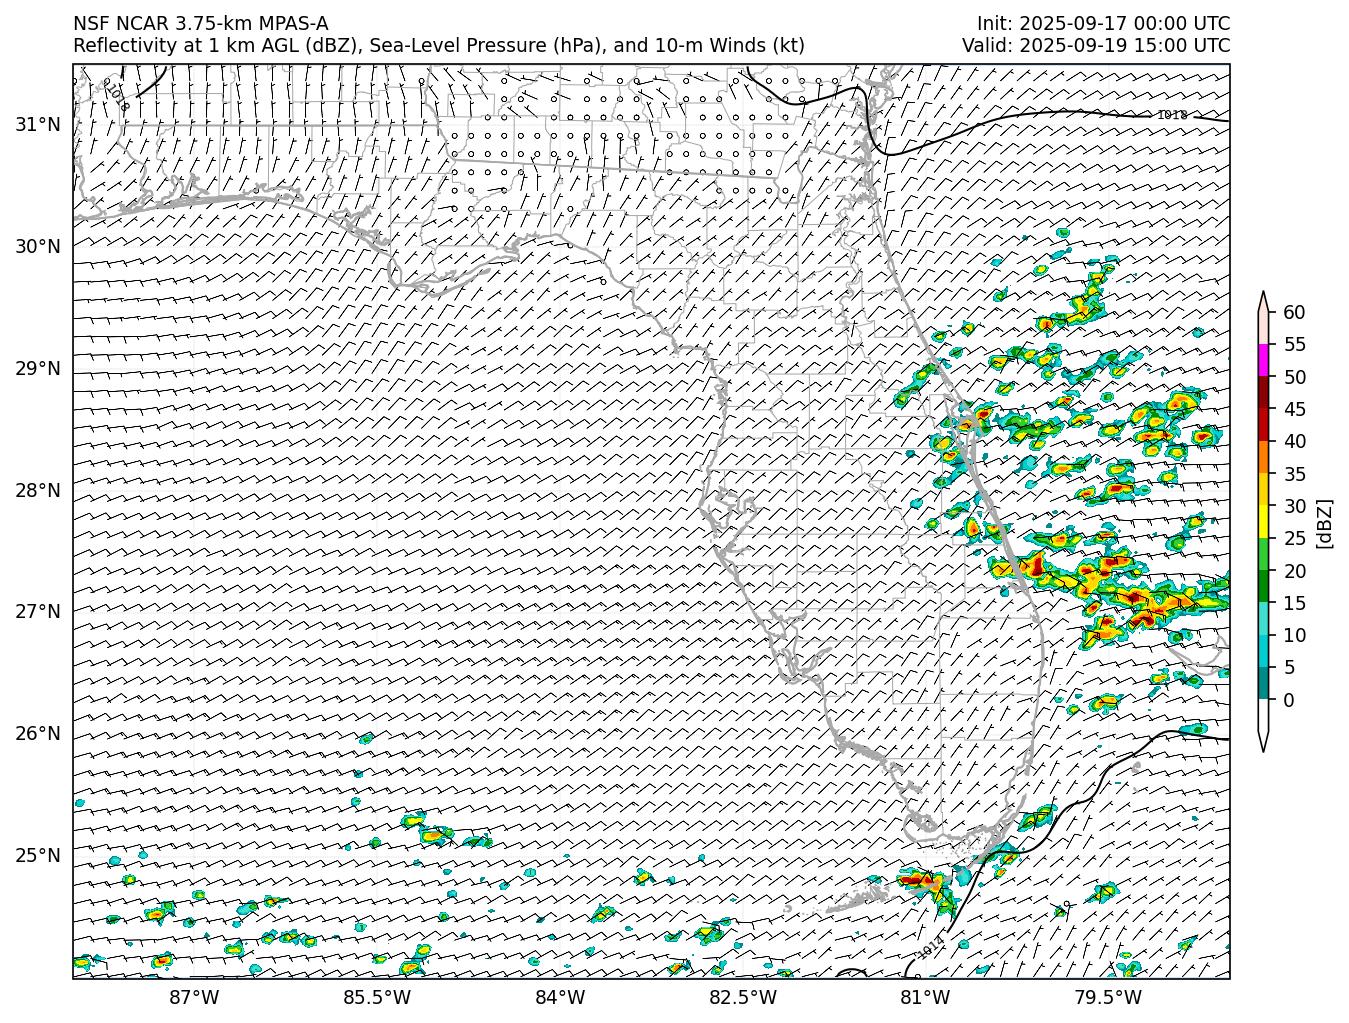Click the Reflectivity at 1 km AGL subtitle
1349x1023 pixels.
438,45
